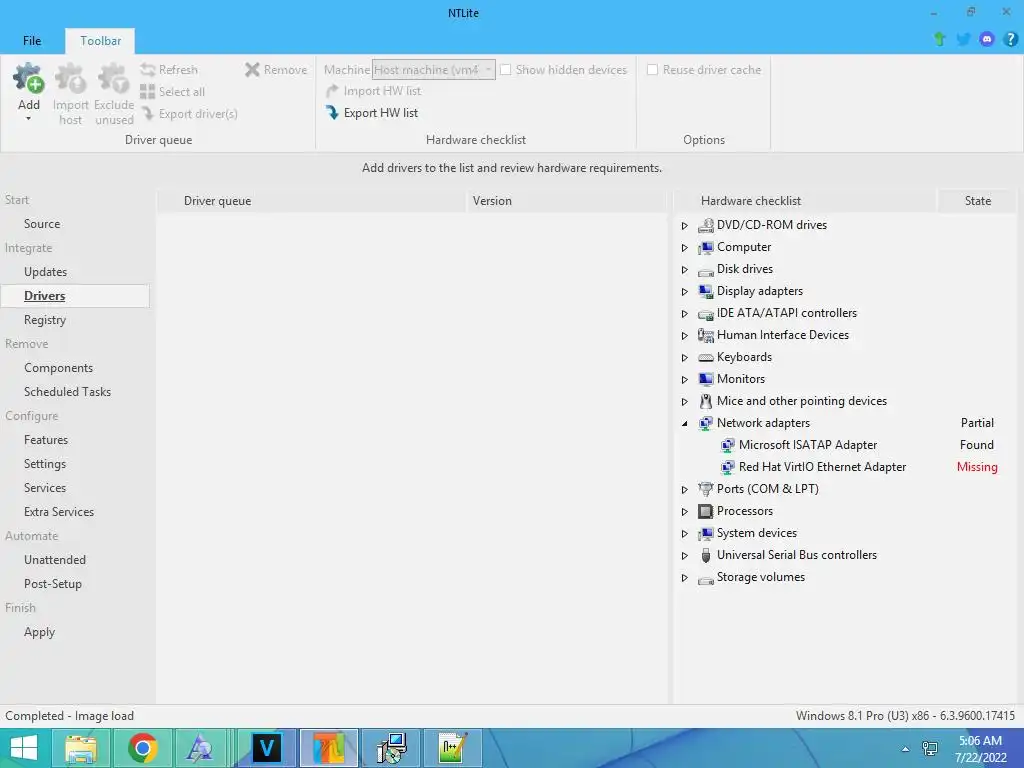Expand DVD/CD-ROM drives node
The image size is (1024, 768).
pyautogui.click(x=684, y=225)
